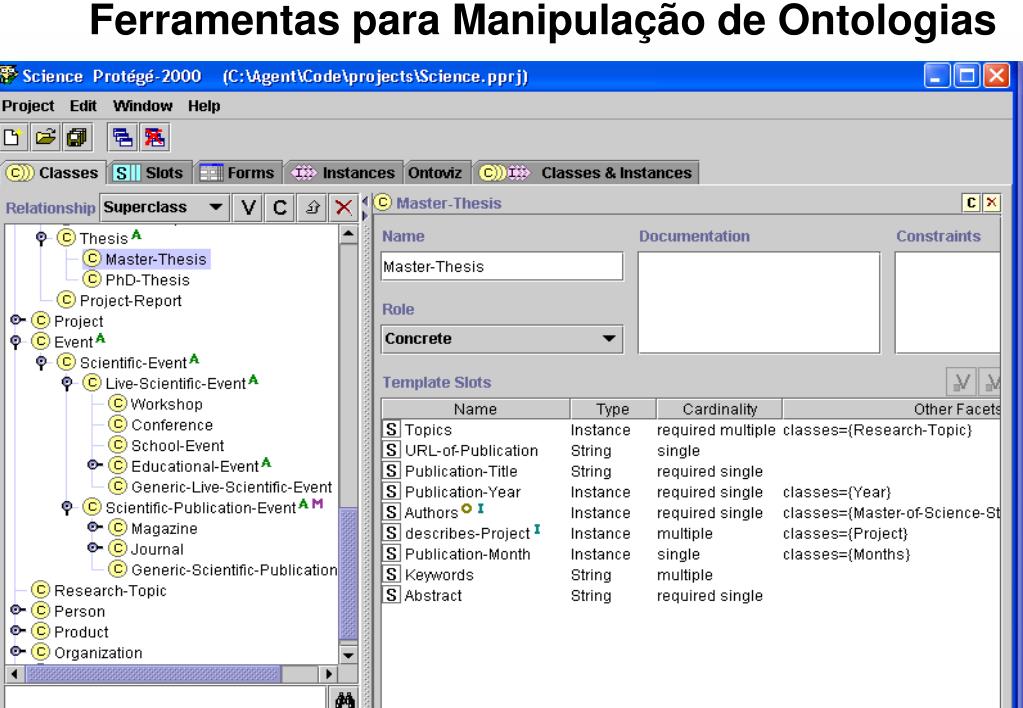Click inside the Documentation text box
1023x708 pixels.
(759, 303)
